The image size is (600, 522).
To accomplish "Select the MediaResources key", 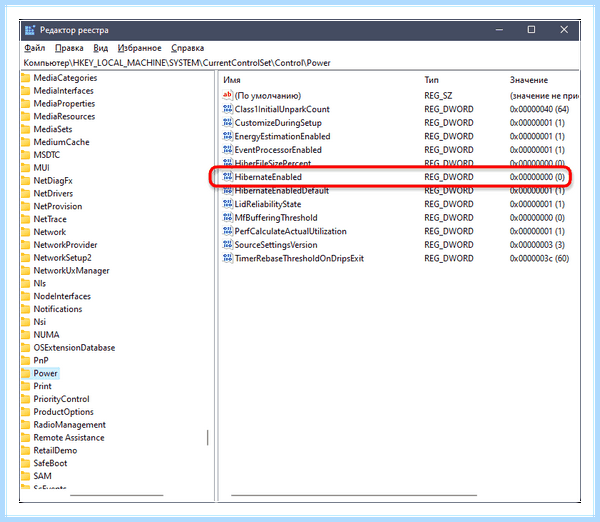I will coord(64,116).
